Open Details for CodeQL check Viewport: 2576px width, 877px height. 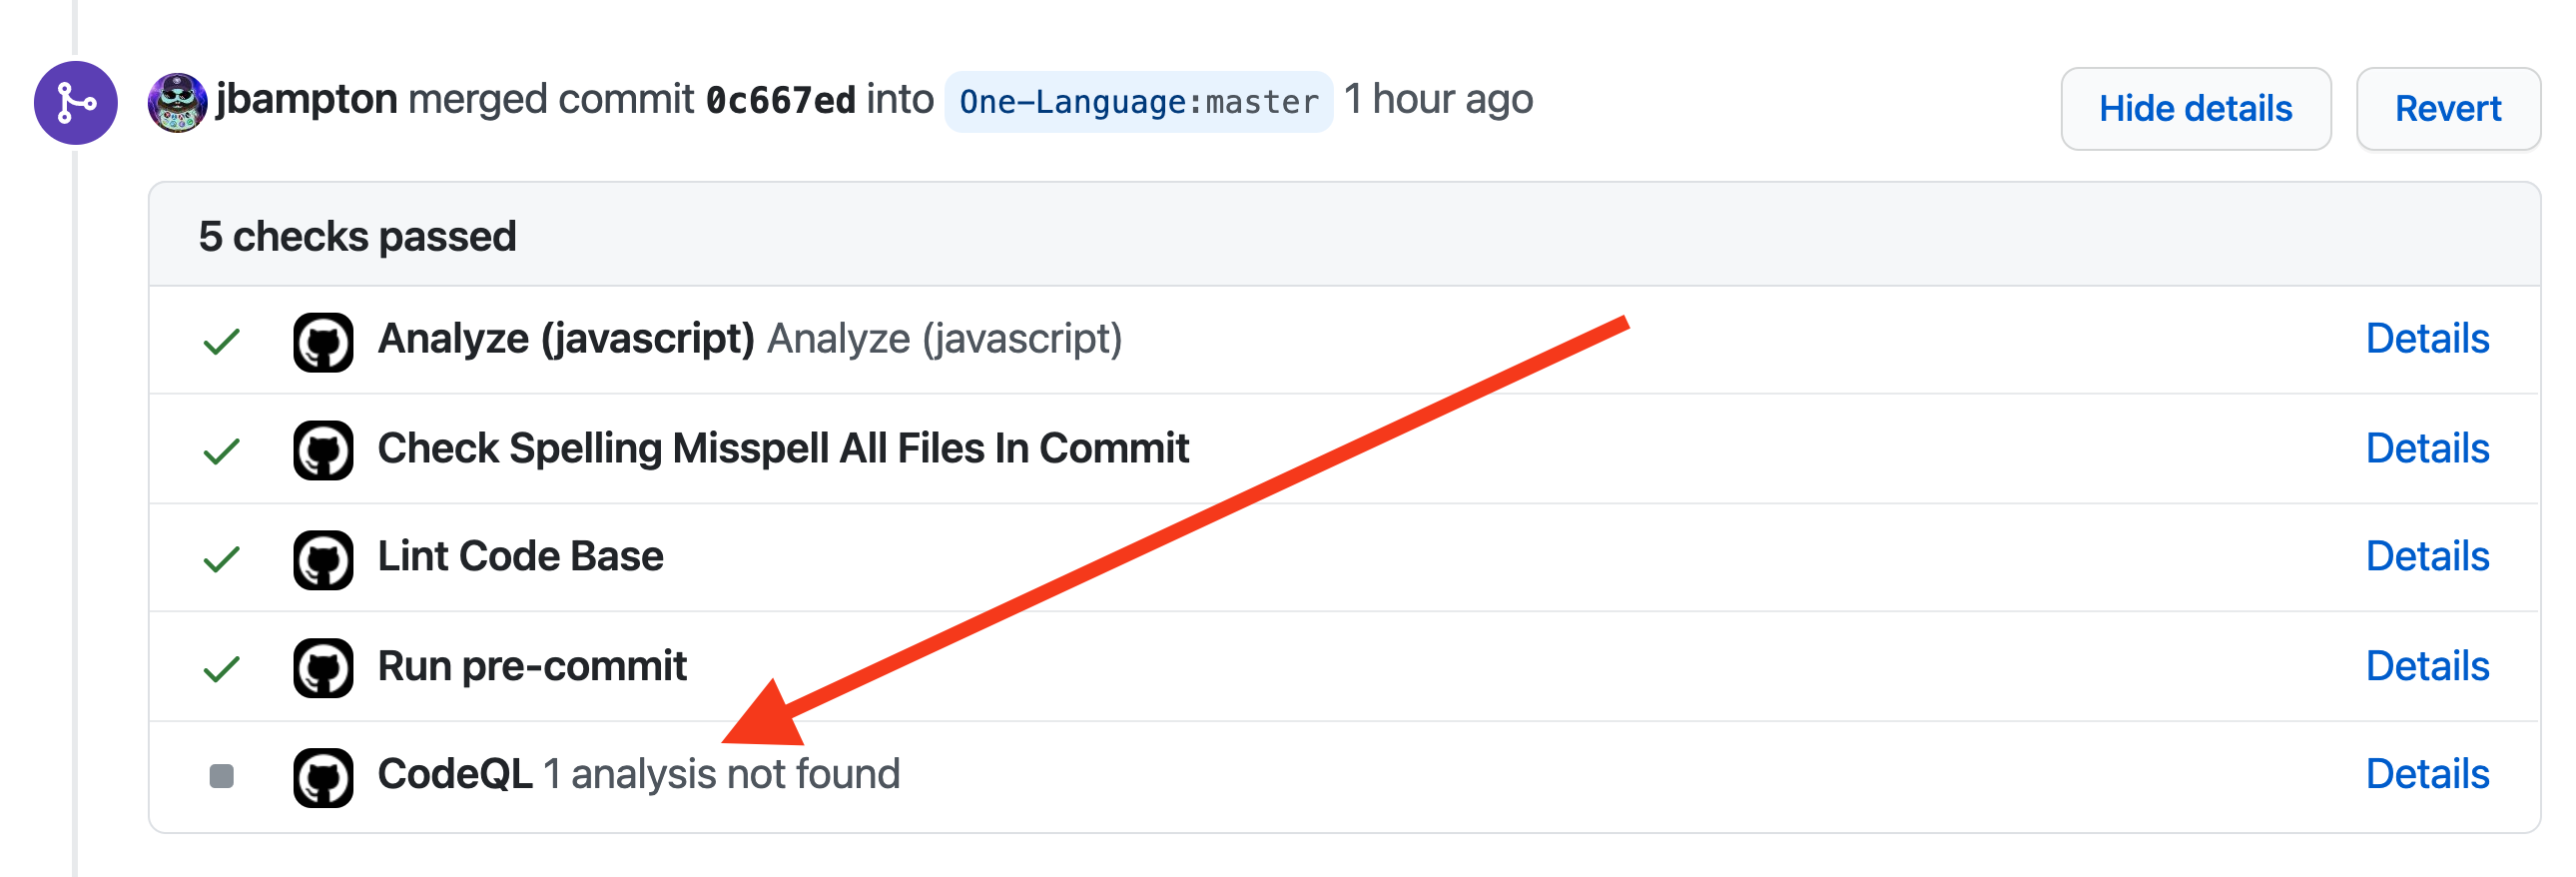[2427, 774]
